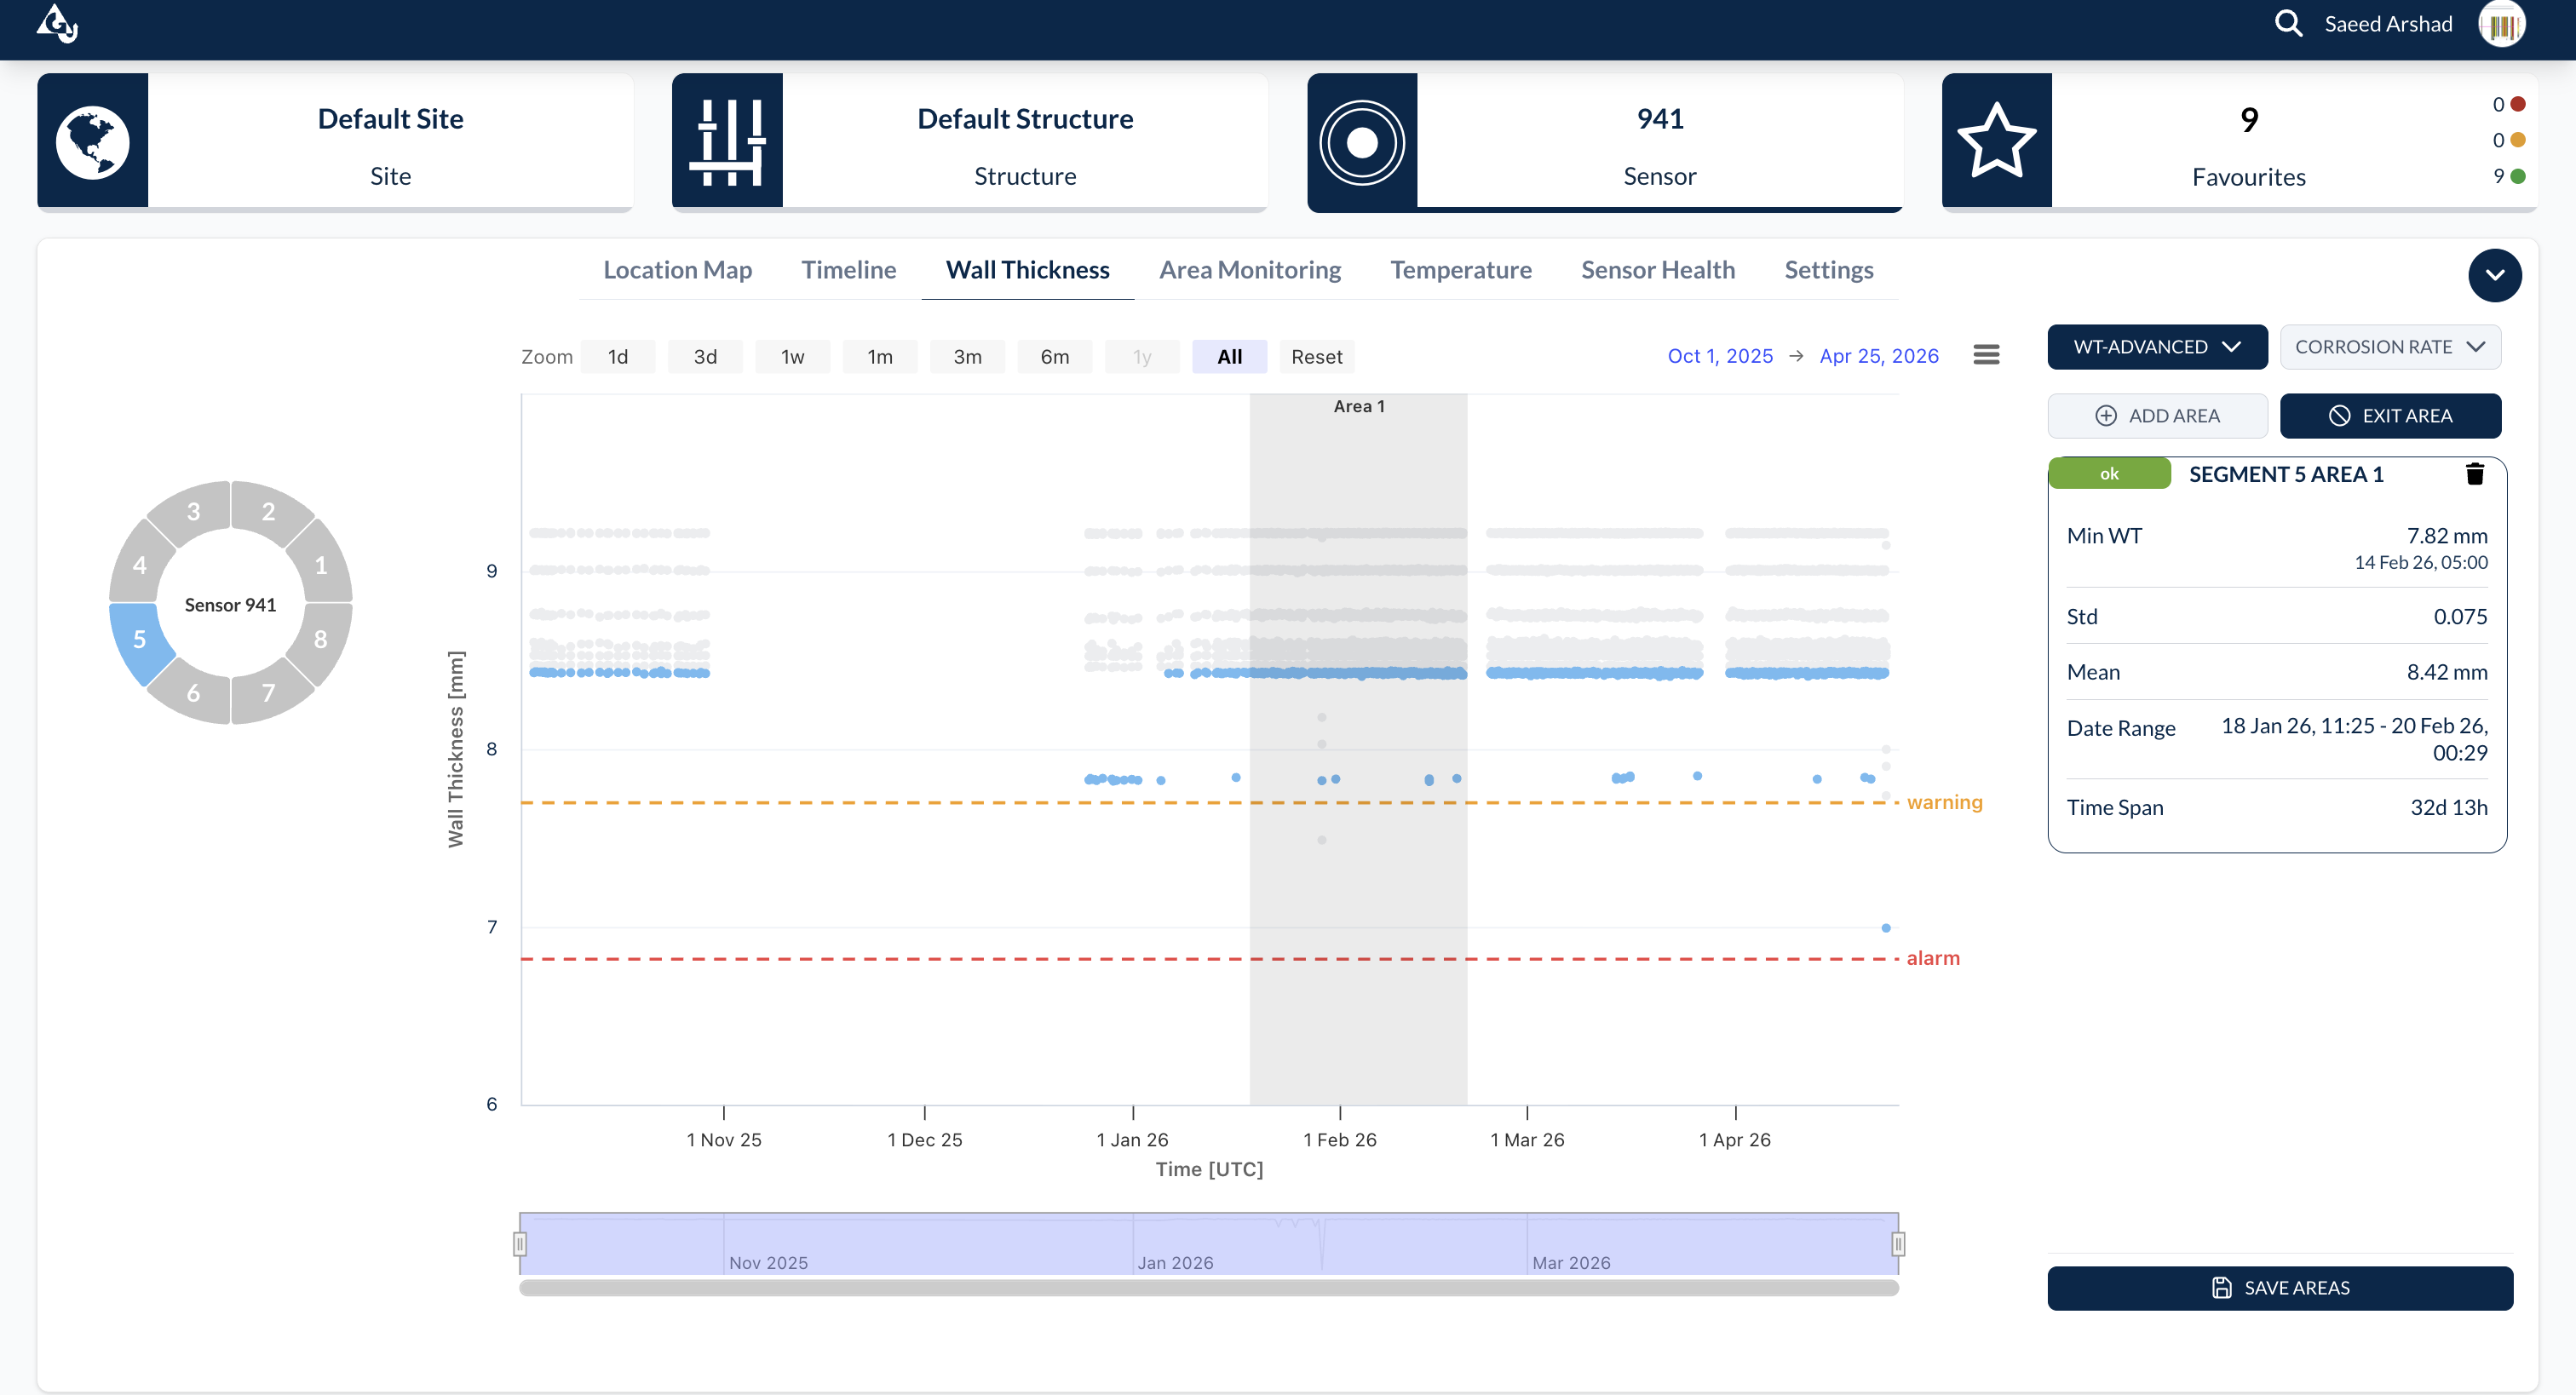Screen dimensions: 2576x1395
Task: Select the Wall Thickness tab
Action: [1027, 270]
